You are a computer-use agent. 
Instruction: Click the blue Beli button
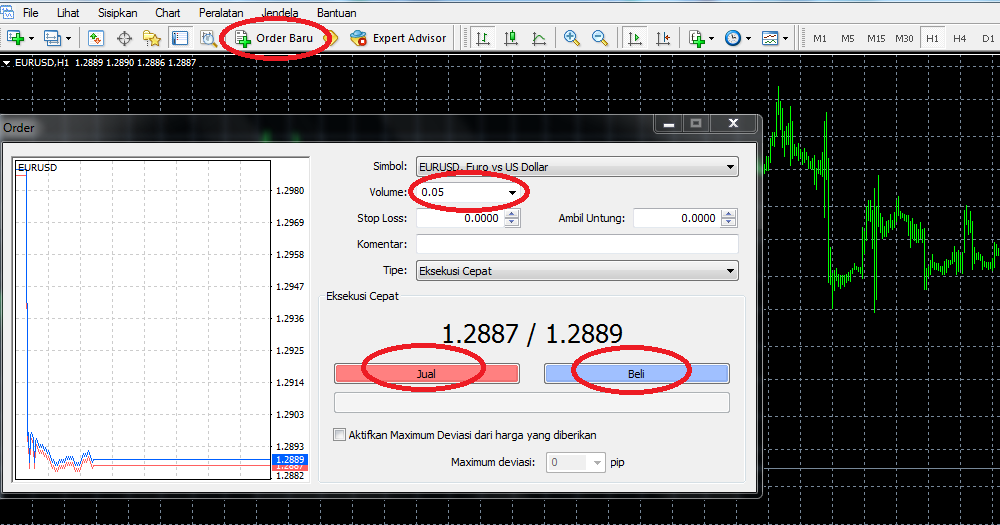[636, 374]
